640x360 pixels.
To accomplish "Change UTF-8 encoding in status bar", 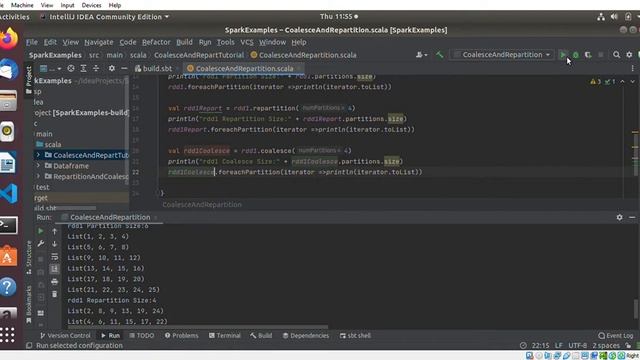I will tap(578, 345).
